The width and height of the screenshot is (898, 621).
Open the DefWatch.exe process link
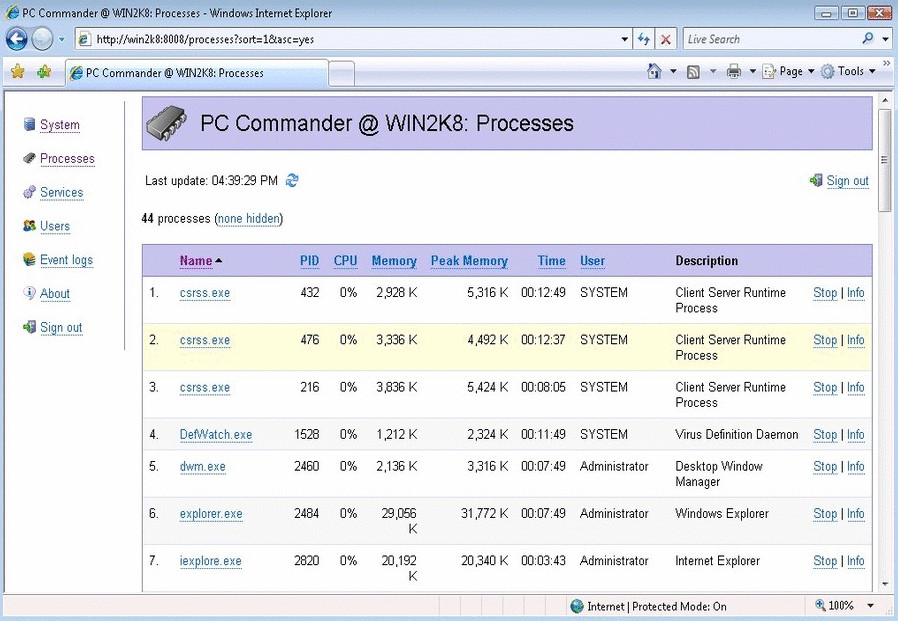[x=216, y=435]
